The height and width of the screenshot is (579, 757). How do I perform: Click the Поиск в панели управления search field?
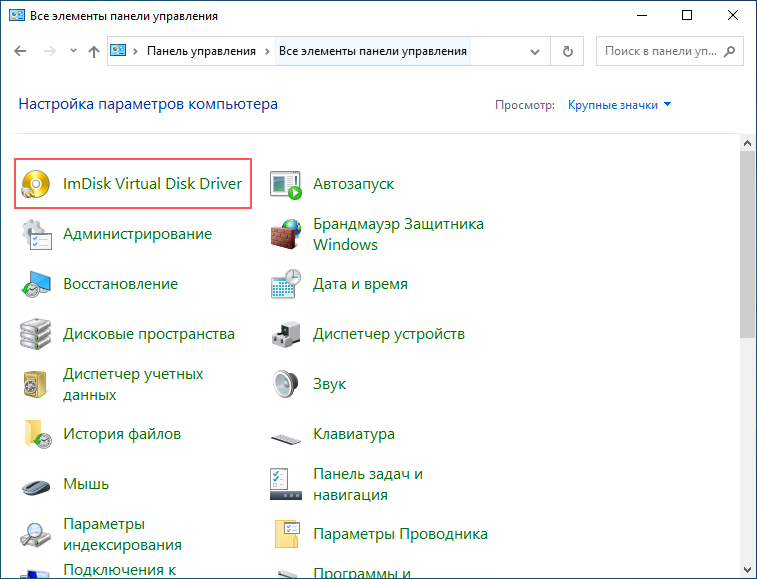pos(670,51)
